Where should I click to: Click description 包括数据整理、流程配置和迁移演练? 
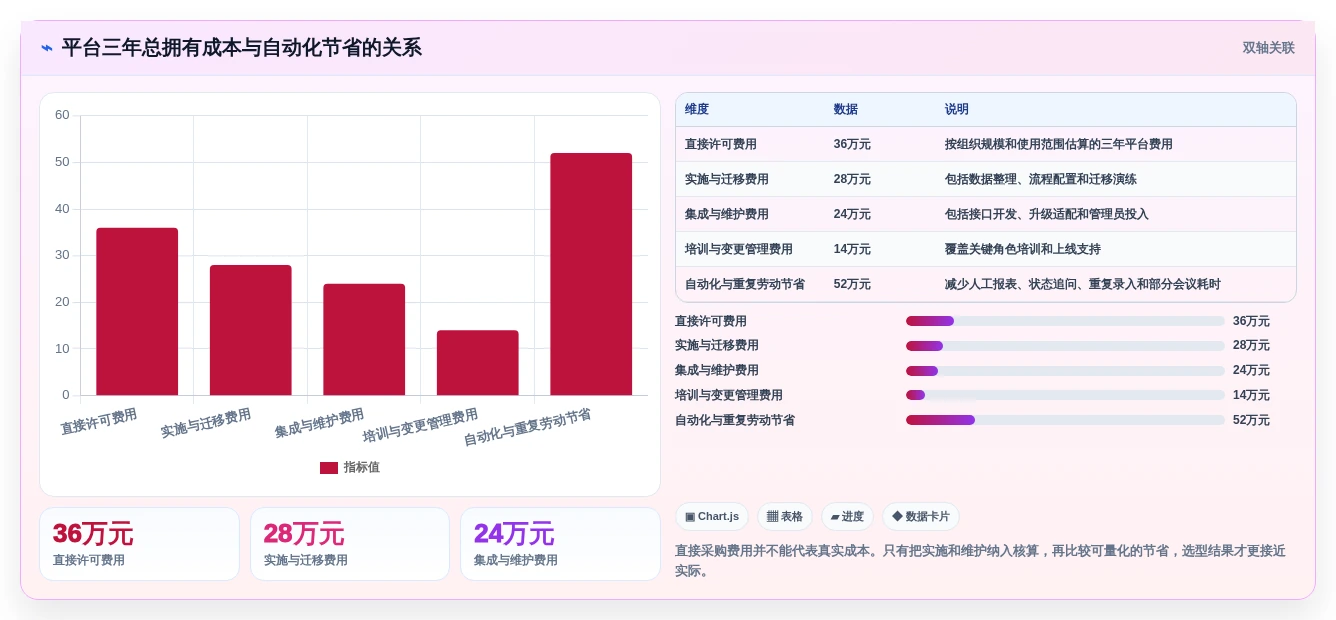[1040, 179]
